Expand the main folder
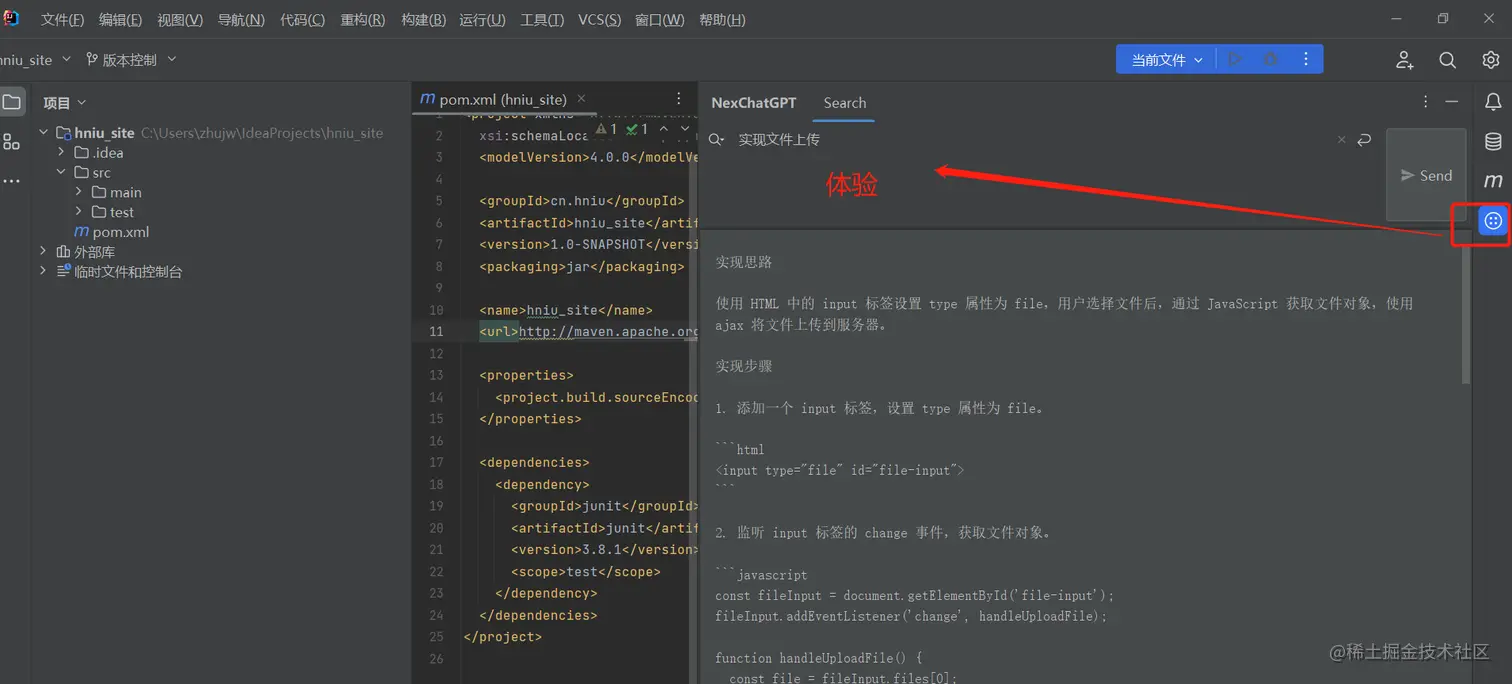The height and width of the screenshot is (684, 1512). pos(79,192)
